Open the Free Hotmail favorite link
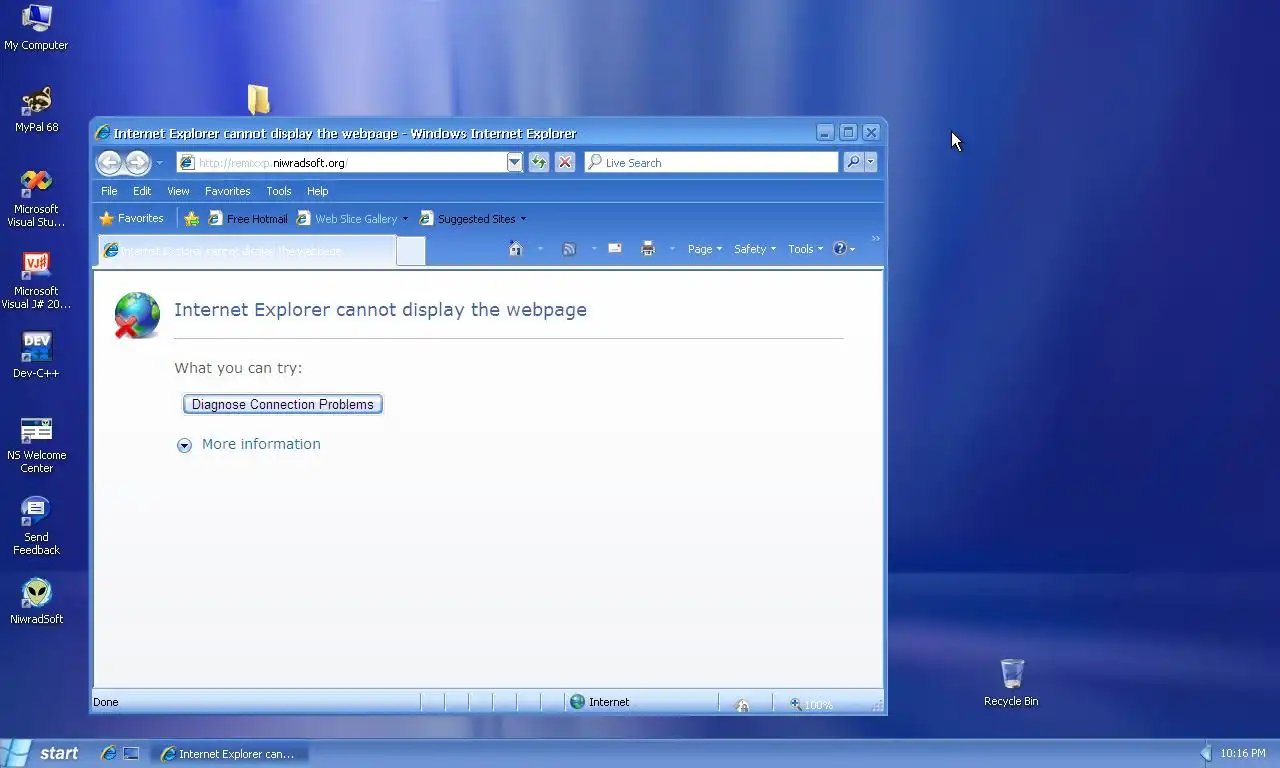 (x=248, y=218)
